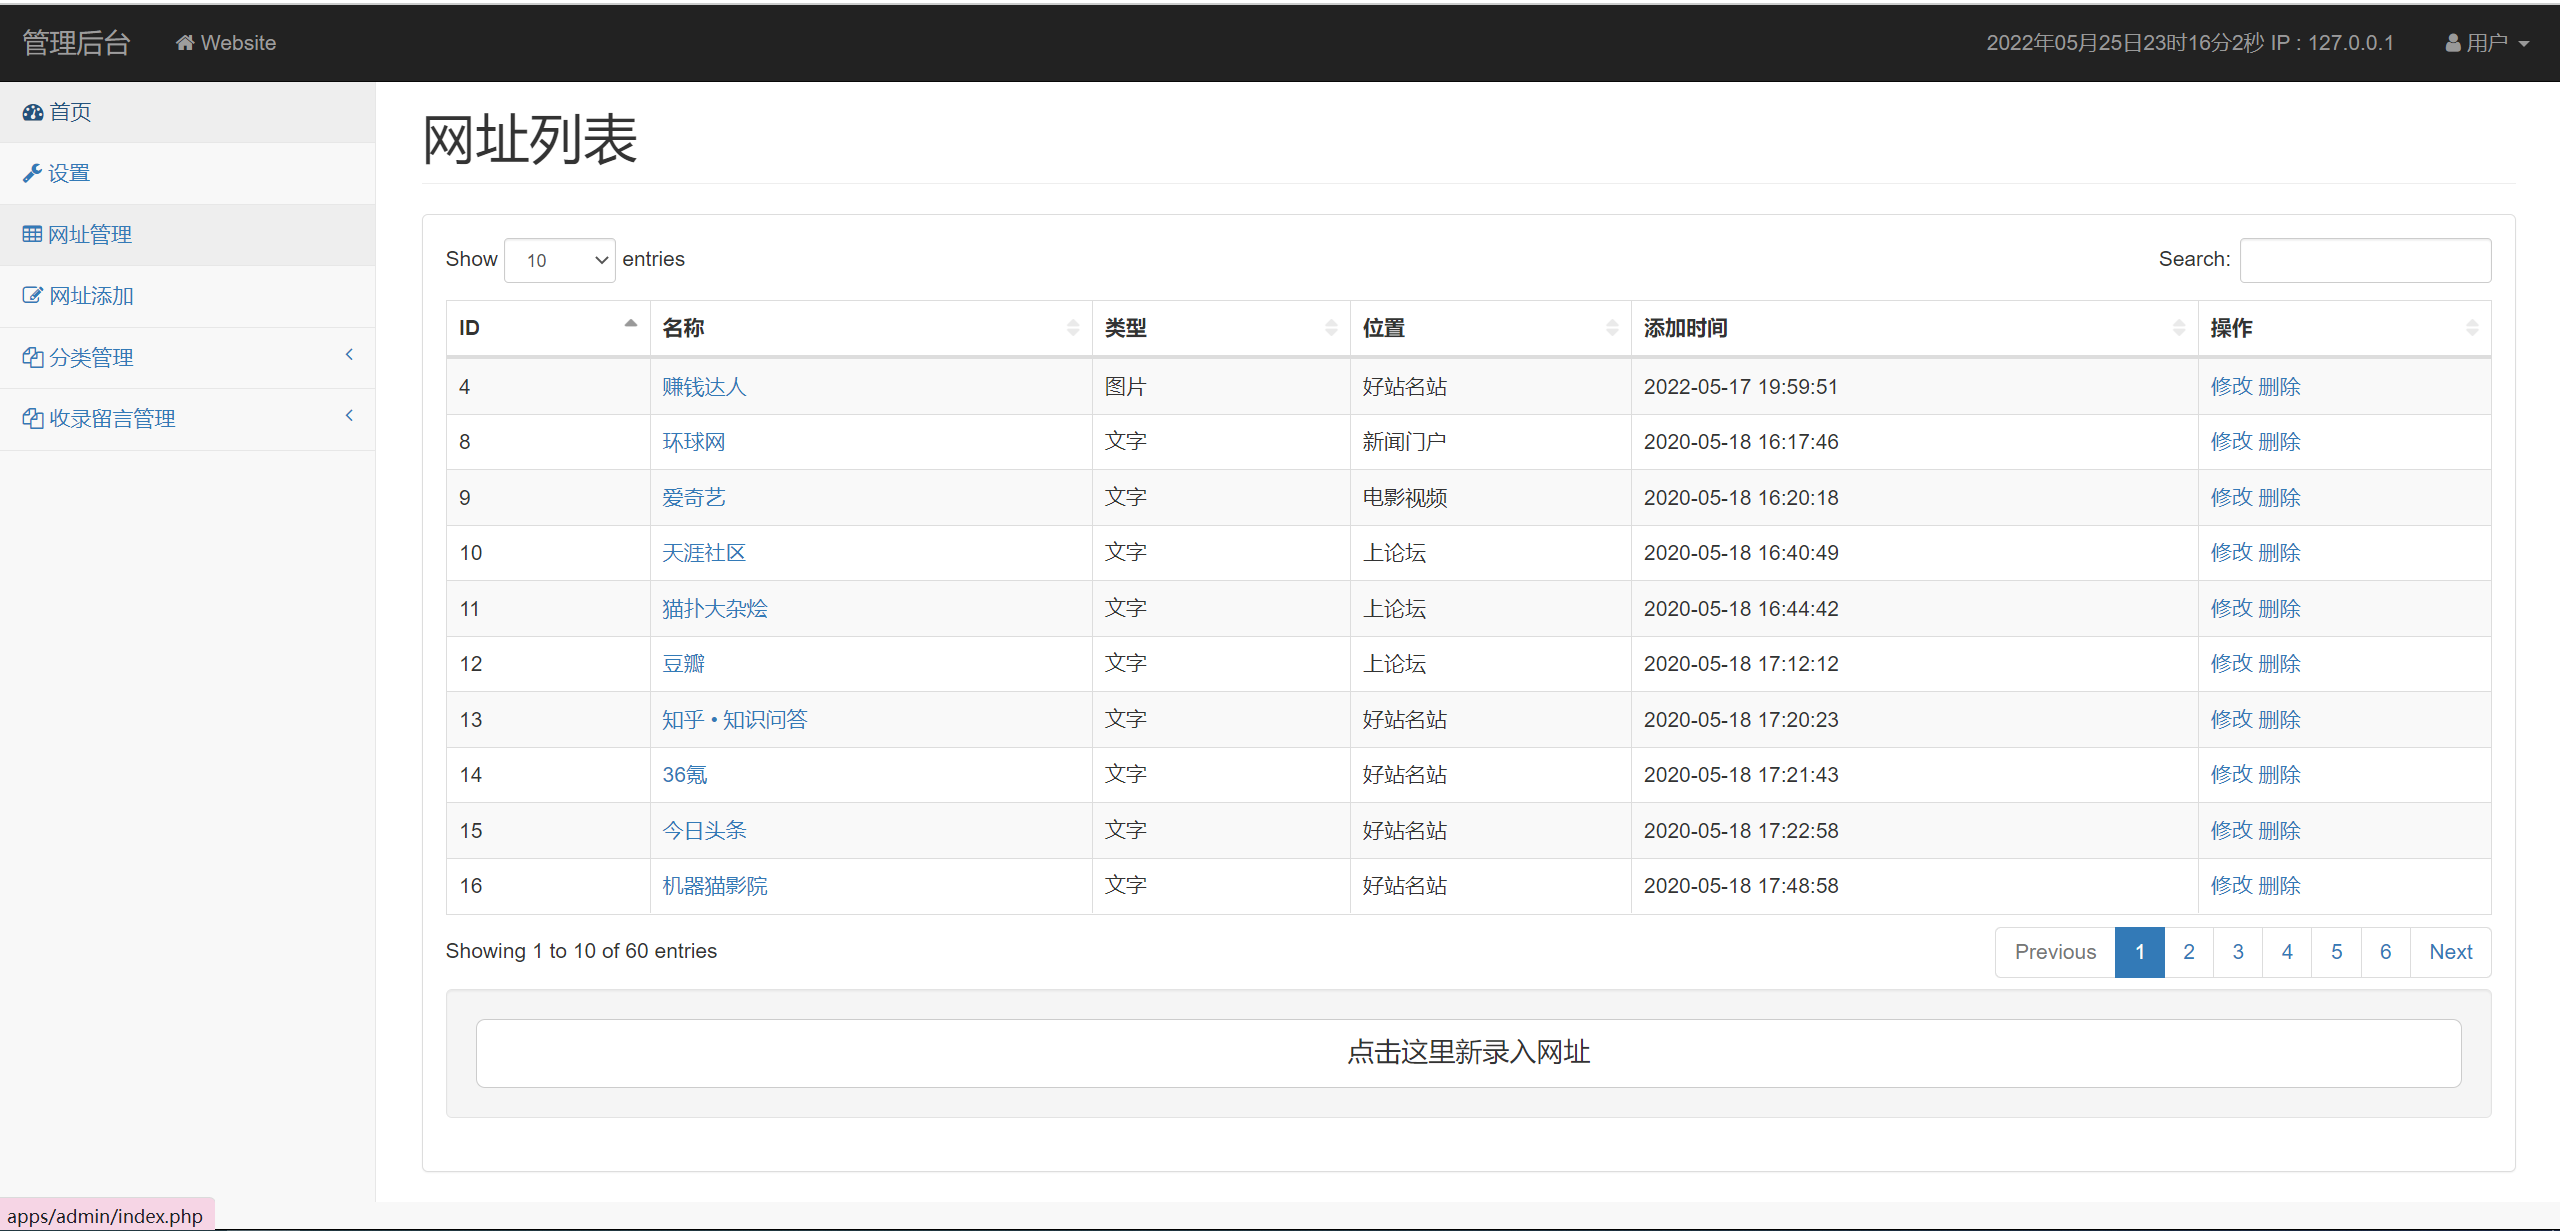Open the Show entries count dropdown
Viewport: 2560px width, 1231px height.
coord(559,260)
